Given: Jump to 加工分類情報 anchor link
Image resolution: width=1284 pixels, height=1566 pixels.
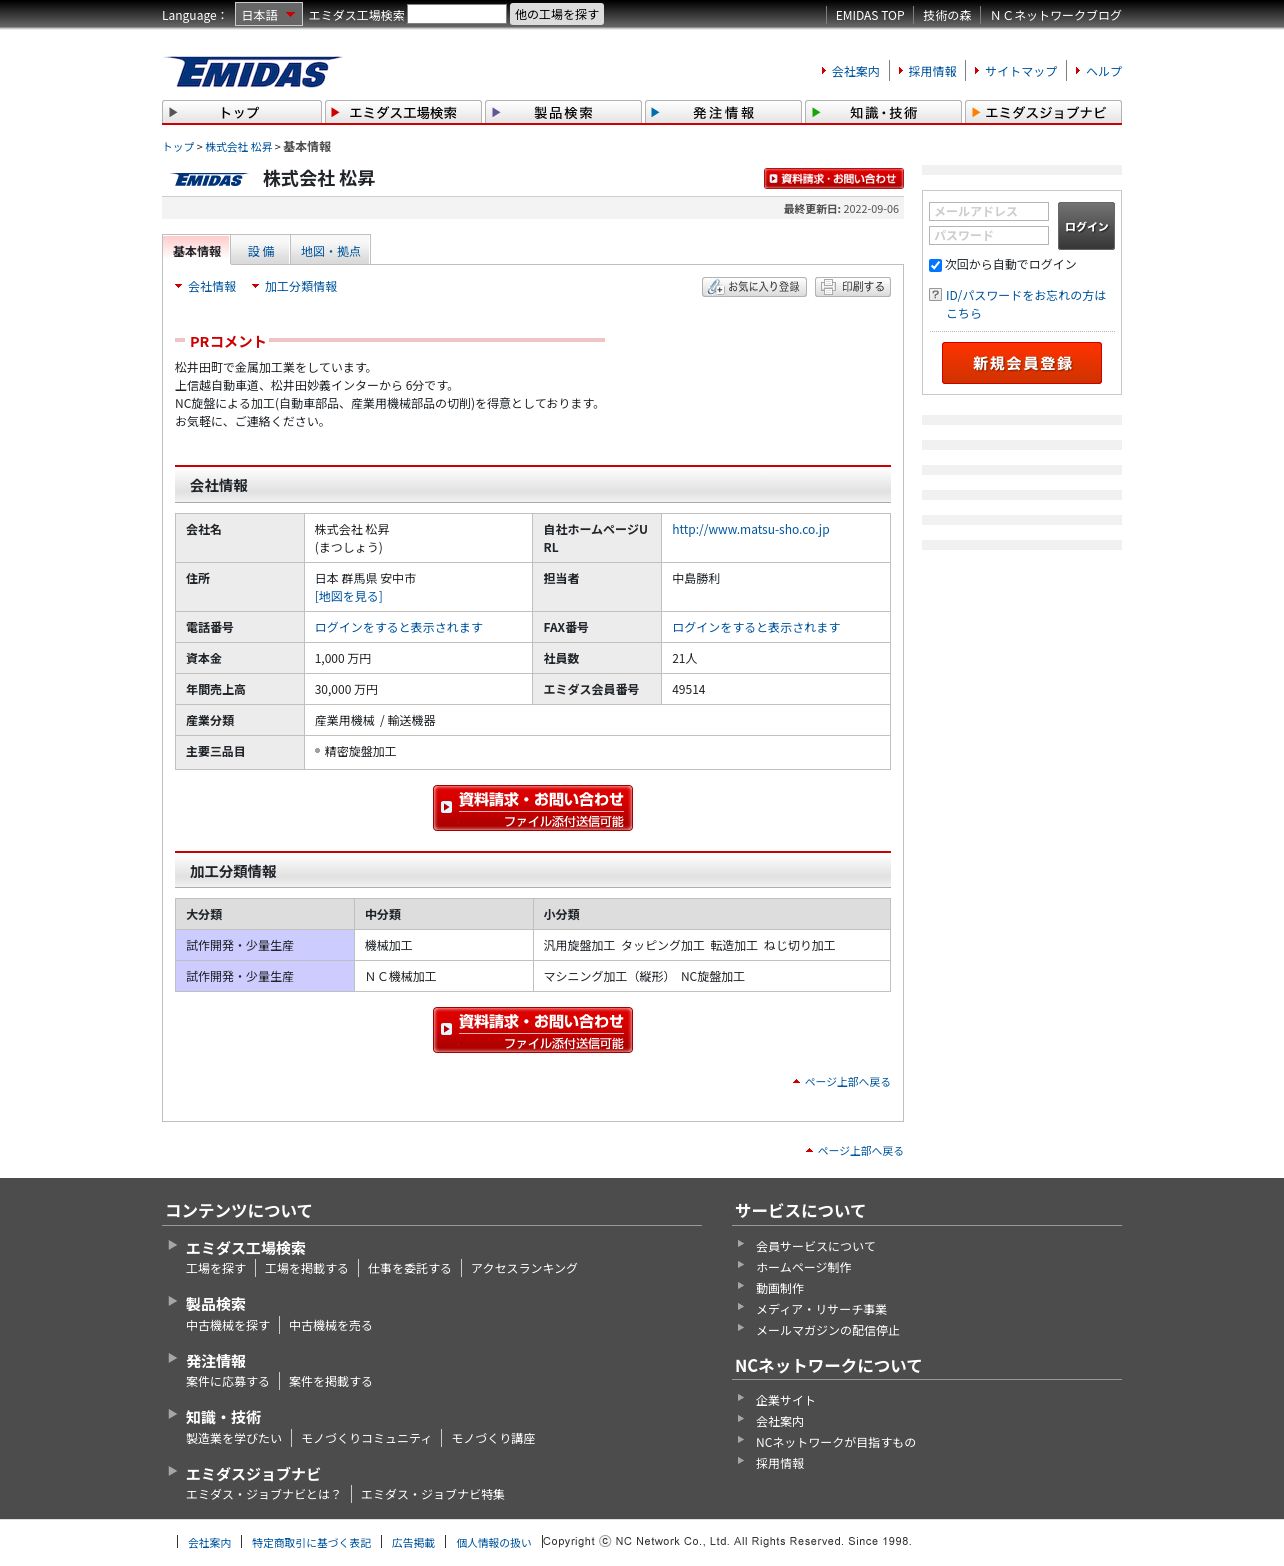Looking at the screenshot, I should (x=301, y=287).
